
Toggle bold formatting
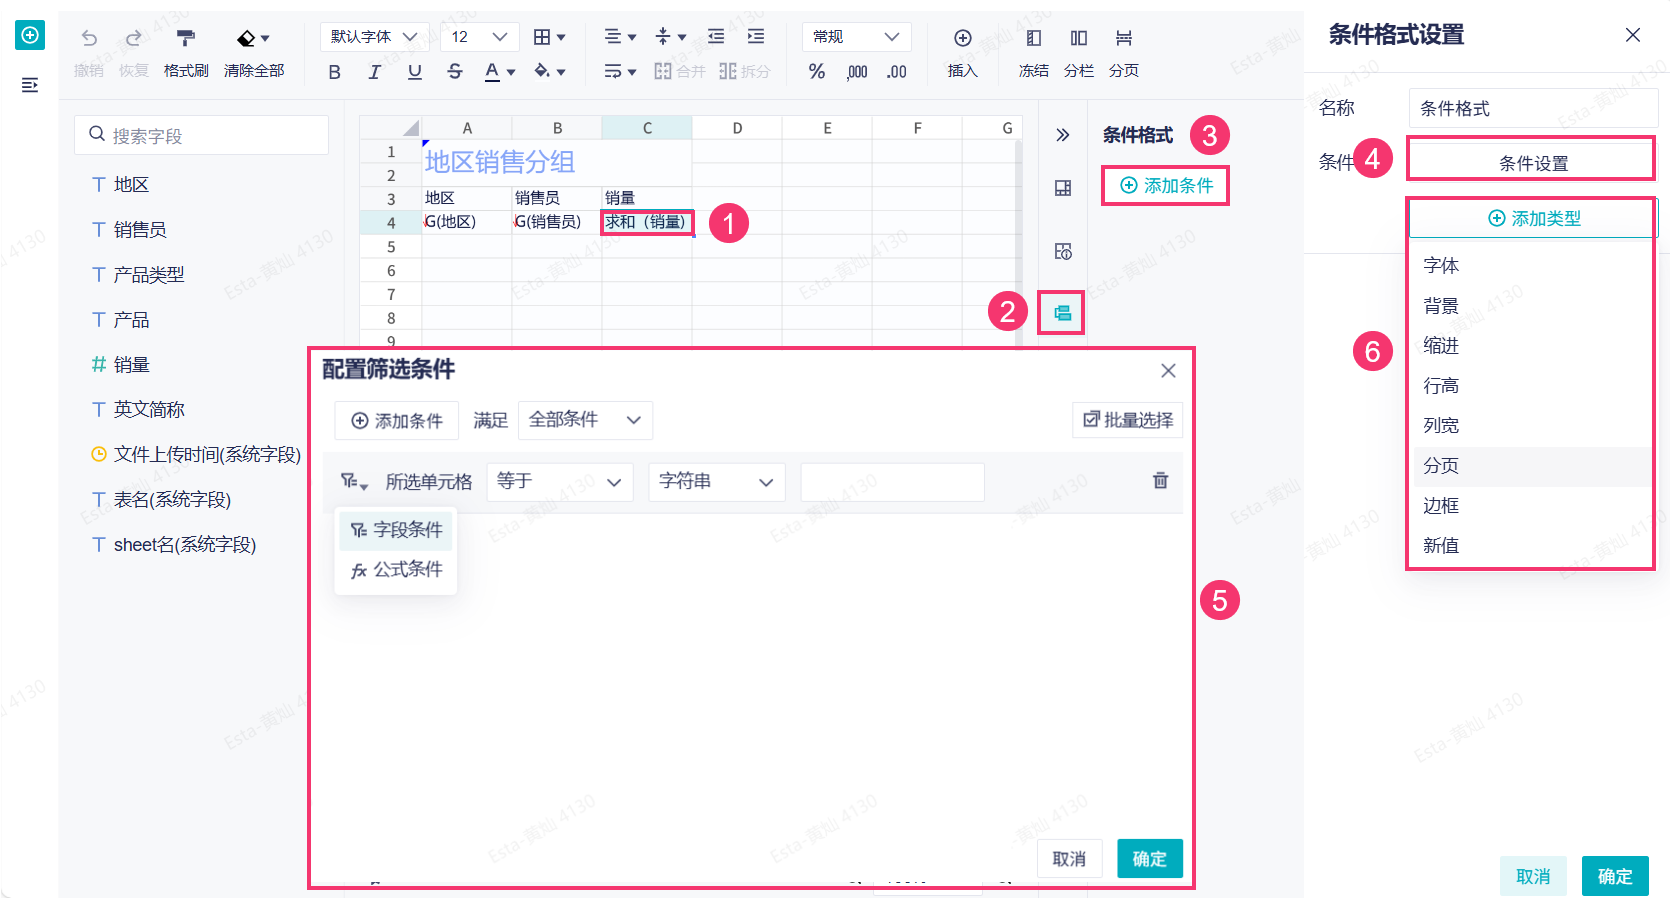[x=335, y=72]
